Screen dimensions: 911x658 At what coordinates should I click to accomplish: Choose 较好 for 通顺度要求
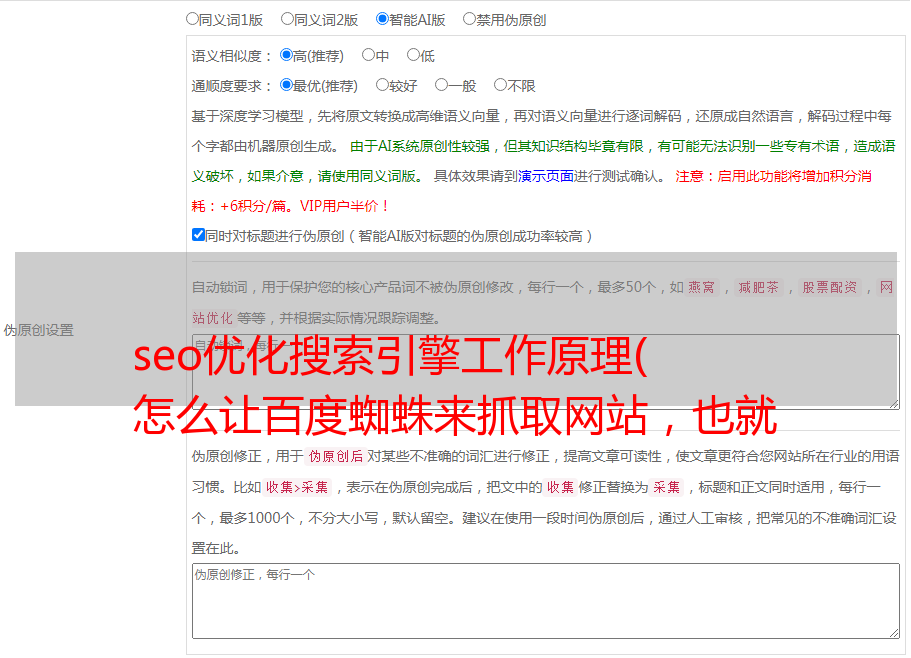382,85
